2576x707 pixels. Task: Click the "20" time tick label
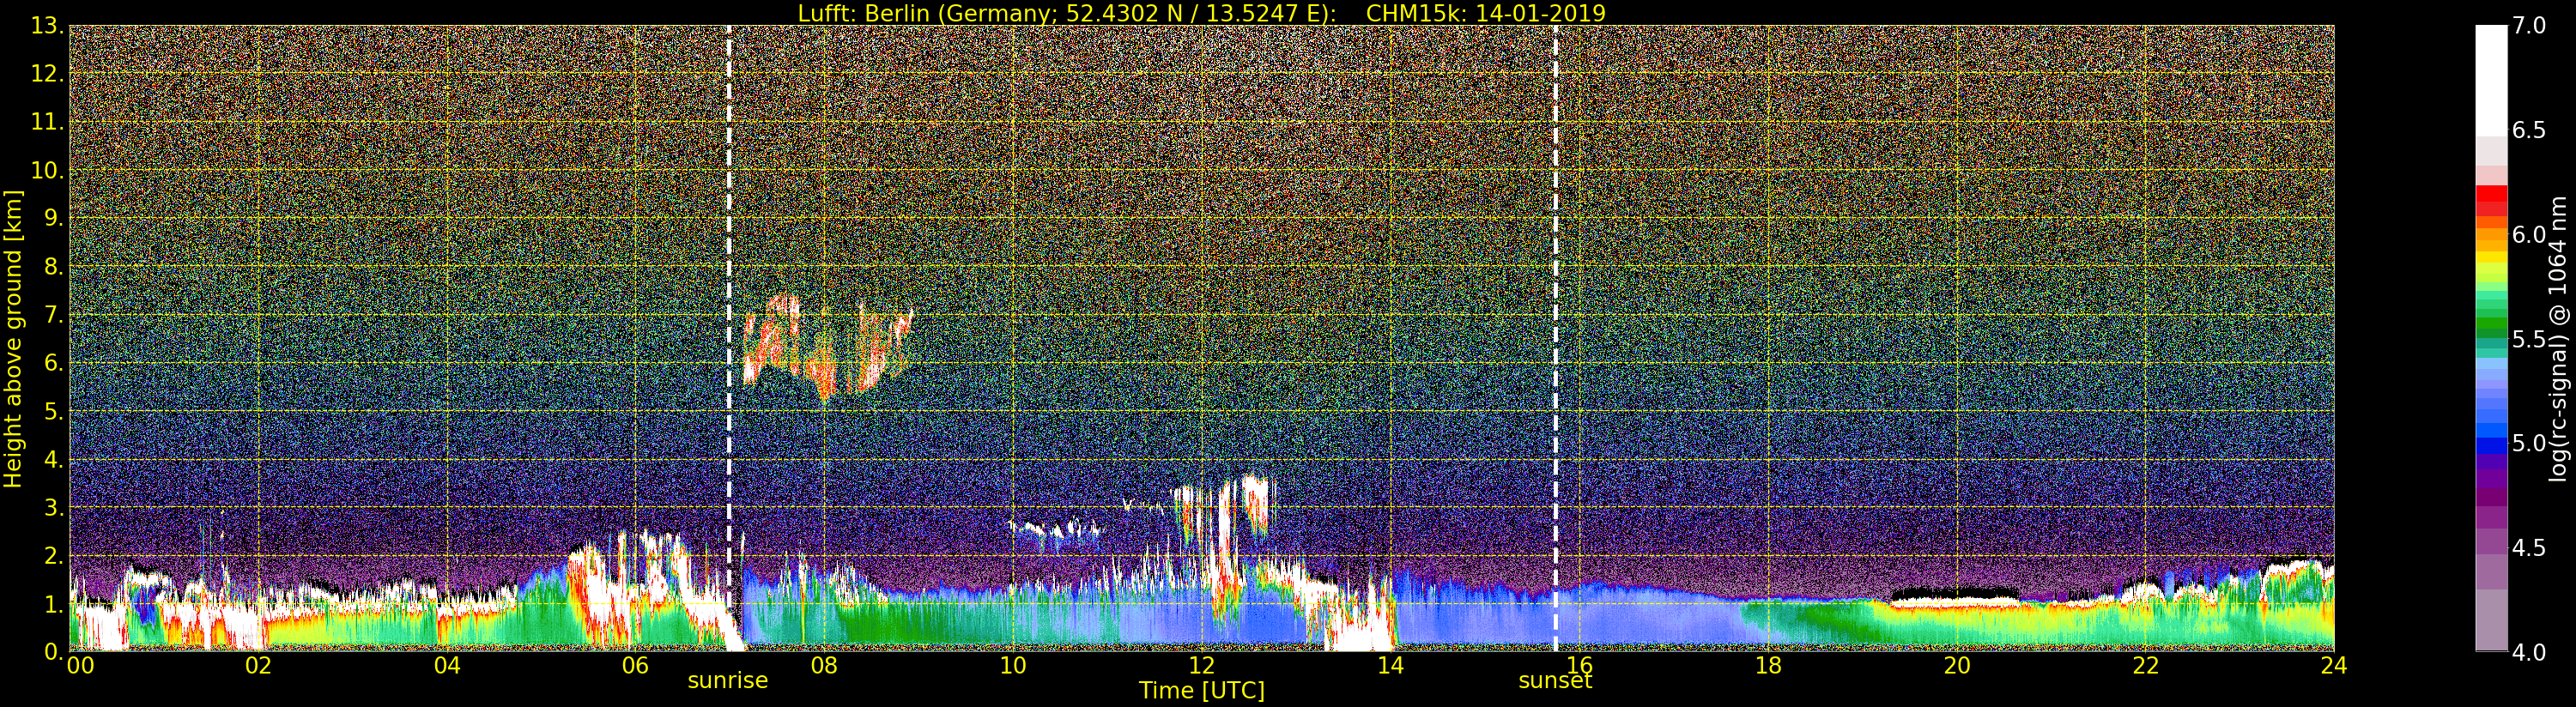coord(1956,666)
